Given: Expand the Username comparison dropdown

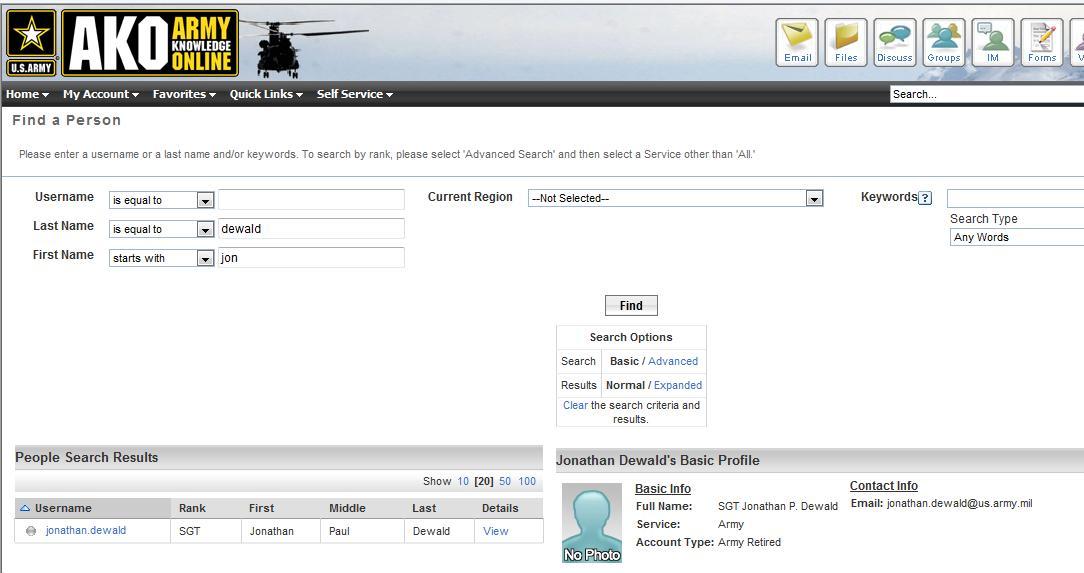Looking at the screenshot, I should 205,200.
